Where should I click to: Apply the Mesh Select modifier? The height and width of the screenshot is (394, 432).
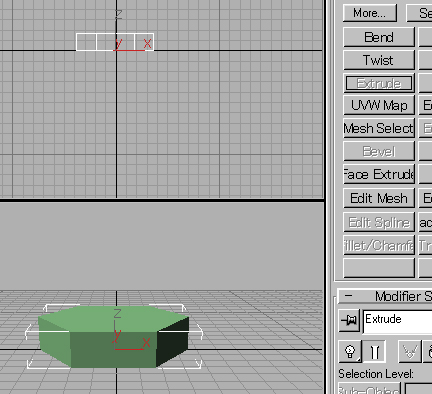point(379,128)
